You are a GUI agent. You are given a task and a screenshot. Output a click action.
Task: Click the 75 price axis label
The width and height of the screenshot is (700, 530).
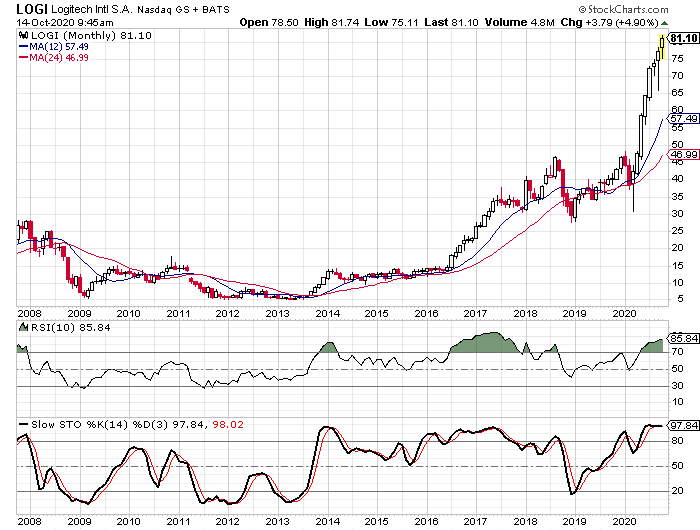(677, 59)
